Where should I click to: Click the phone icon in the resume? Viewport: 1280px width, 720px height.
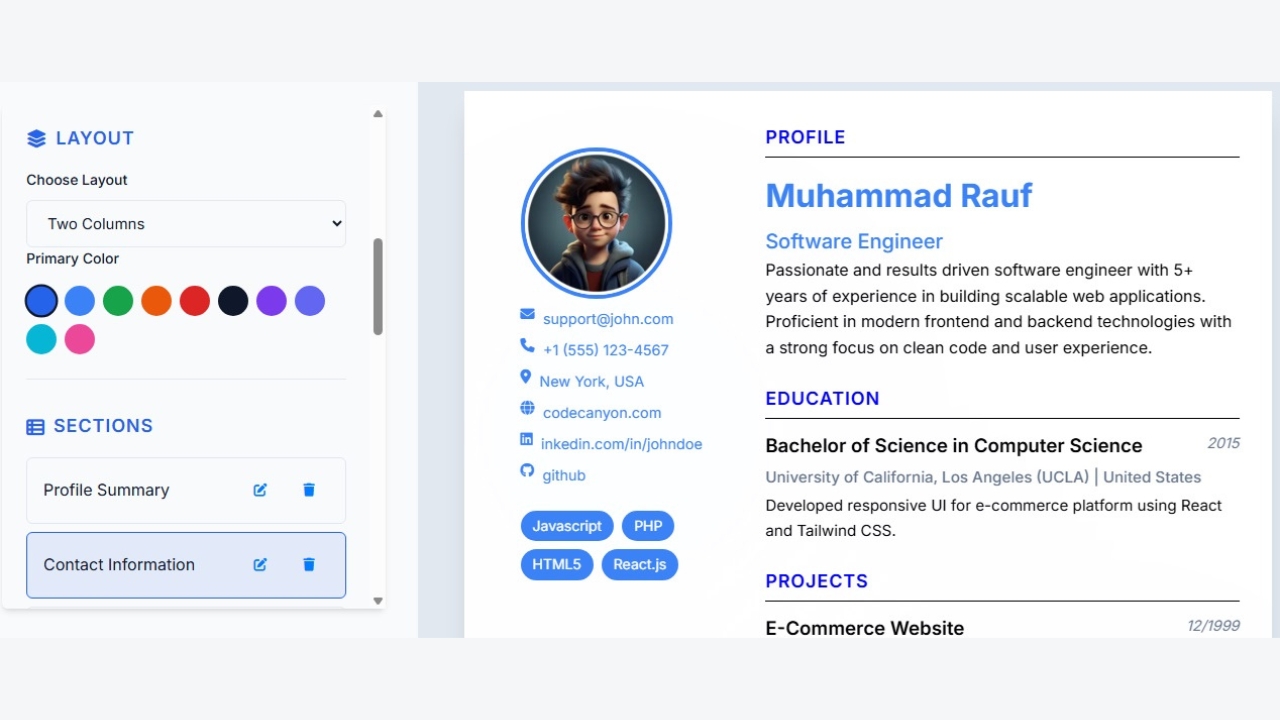[x=527, y=346]
